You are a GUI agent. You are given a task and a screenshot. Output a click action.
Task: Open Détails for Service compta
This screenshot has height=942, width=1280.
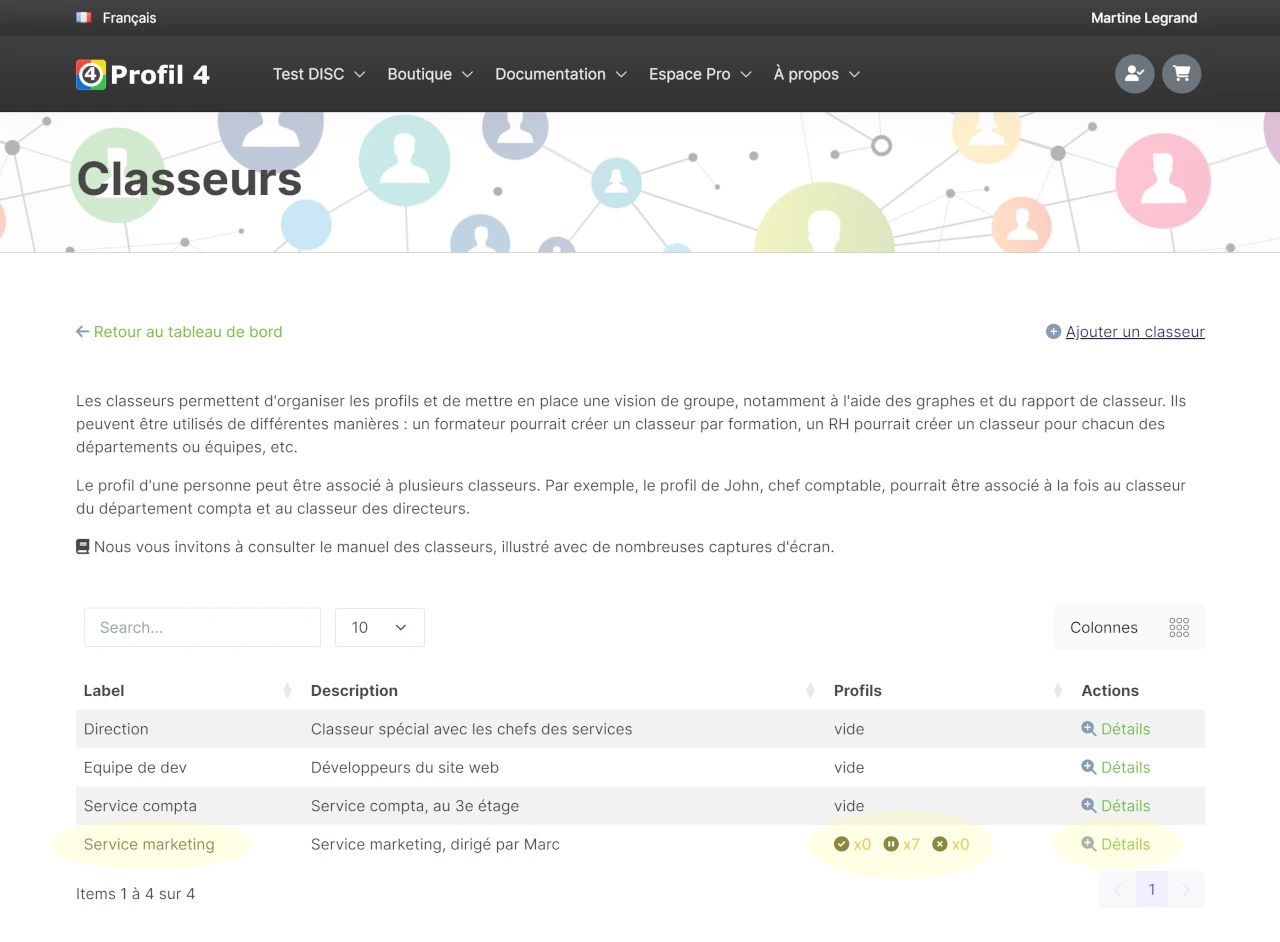coord(1116,806)
